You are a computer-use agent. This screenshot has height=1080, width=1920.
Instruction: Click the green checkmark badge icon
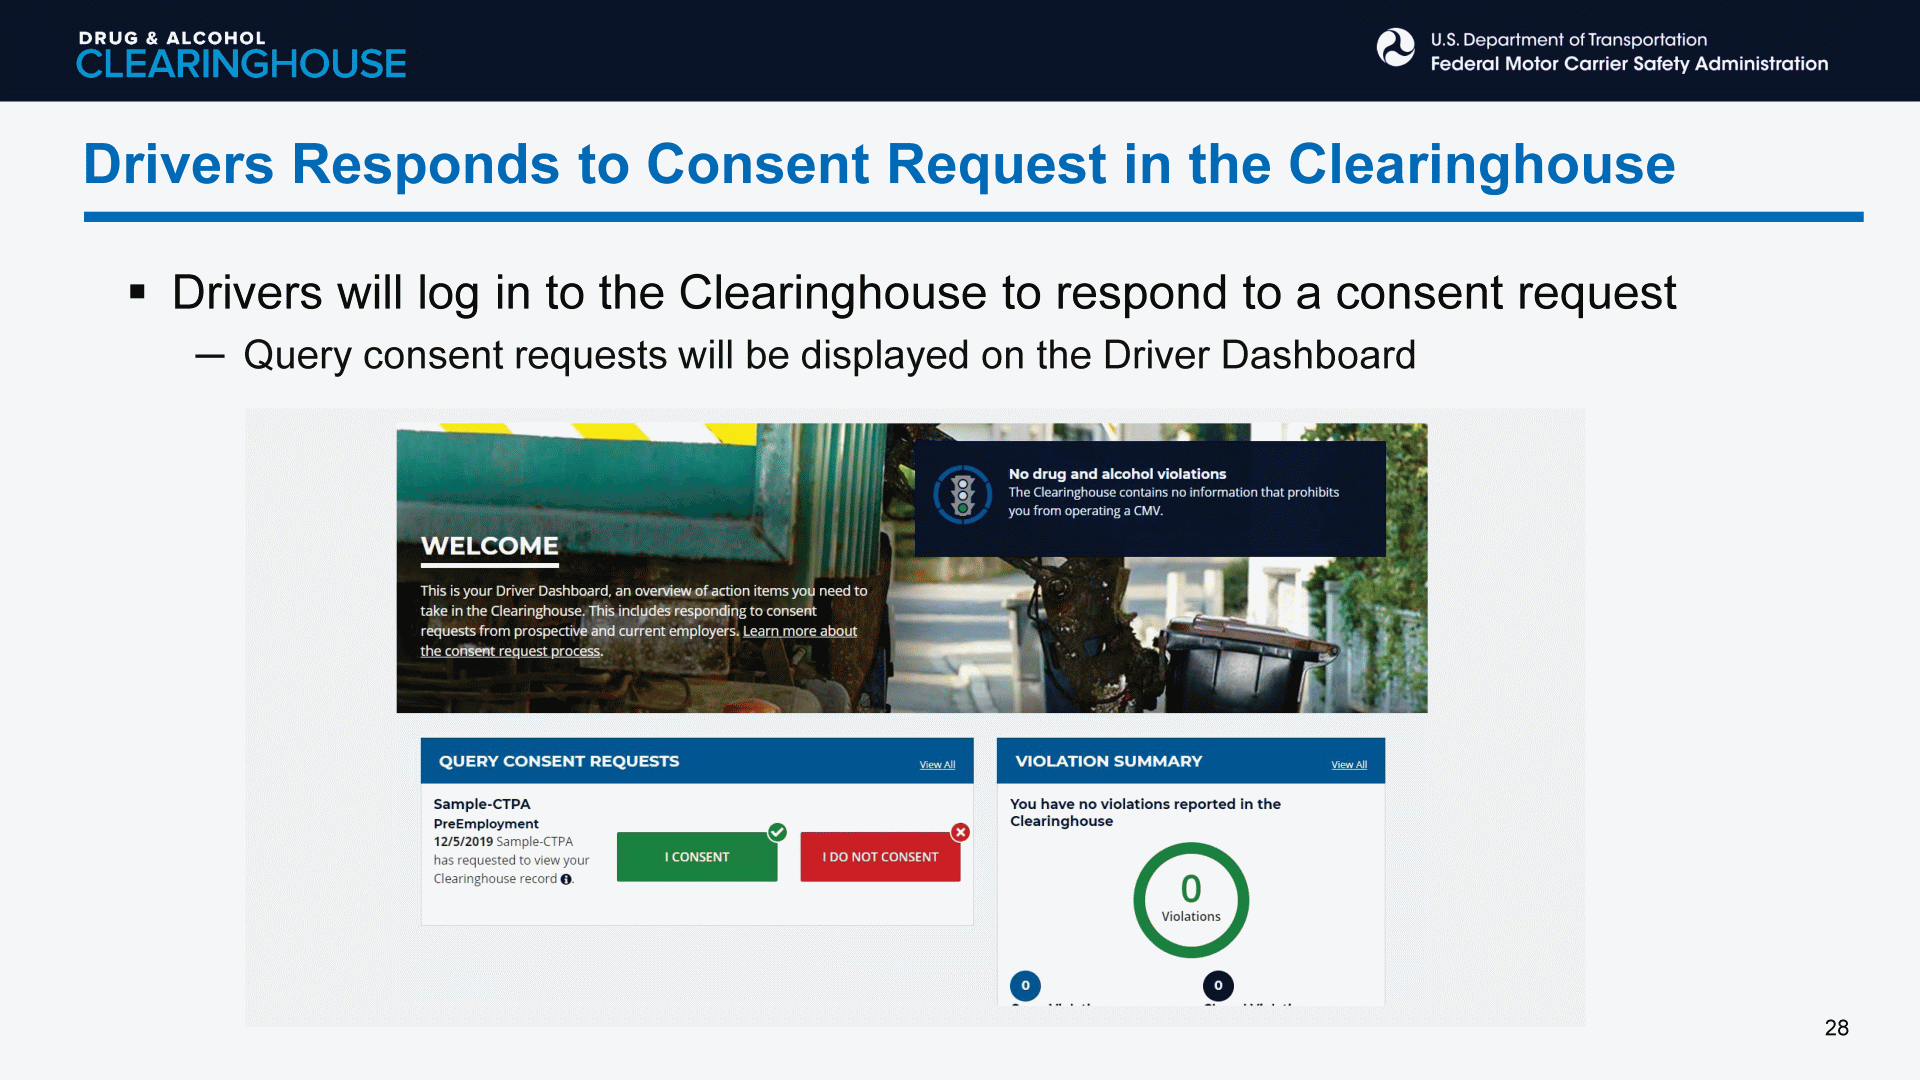[777, 832]
